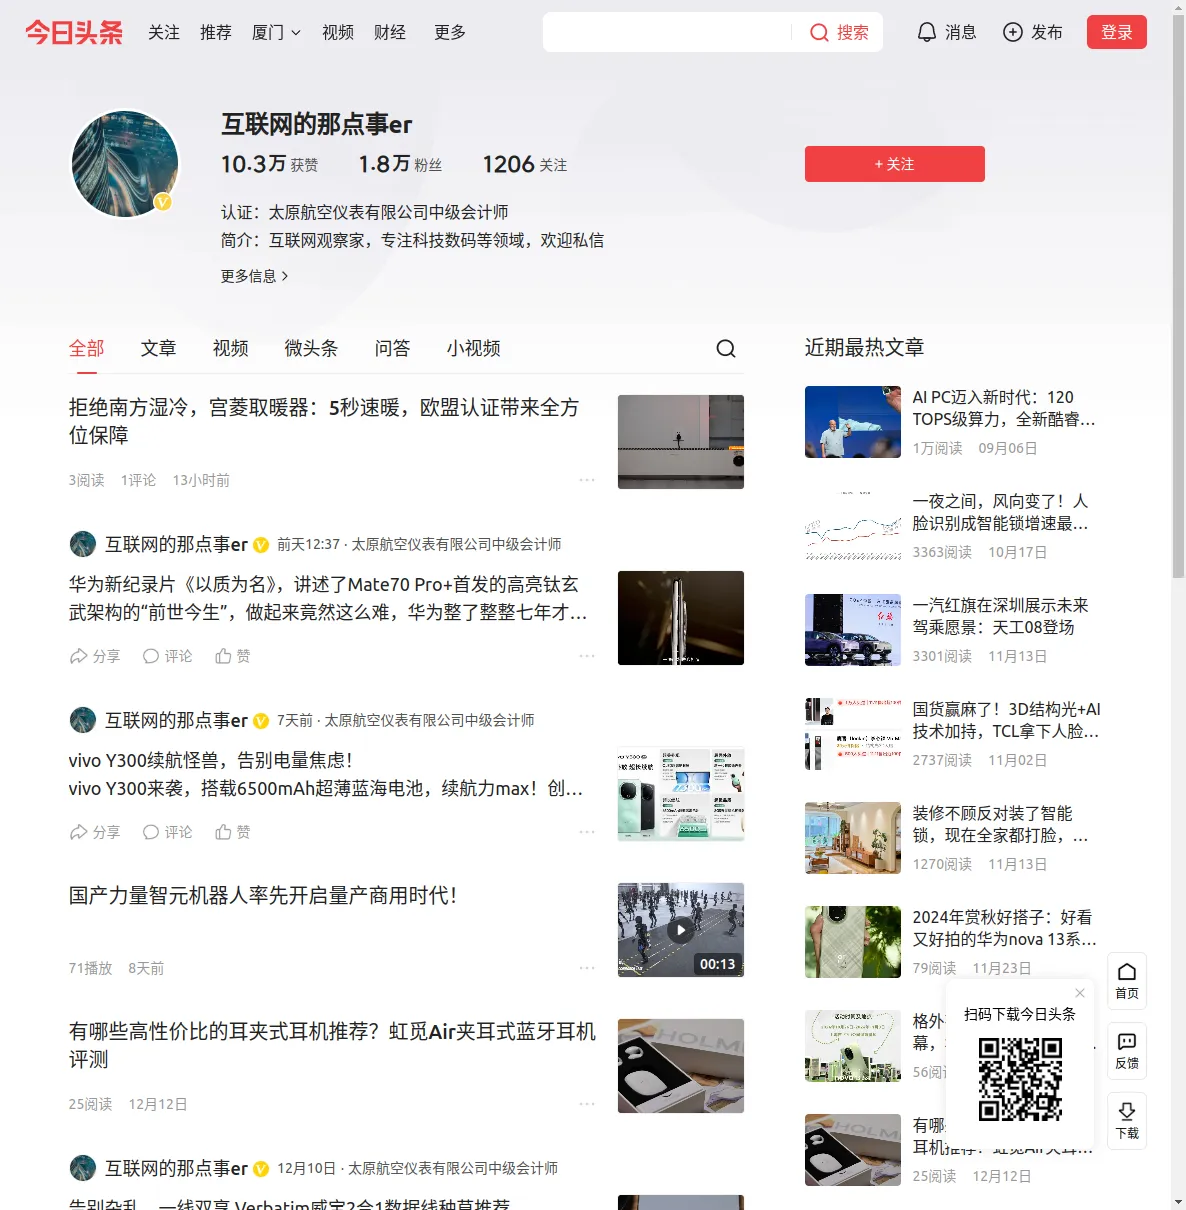Expand the 厦门 city dropdown
Viewport: 1186px width, 1210px height.
click(x=276, y=32)
